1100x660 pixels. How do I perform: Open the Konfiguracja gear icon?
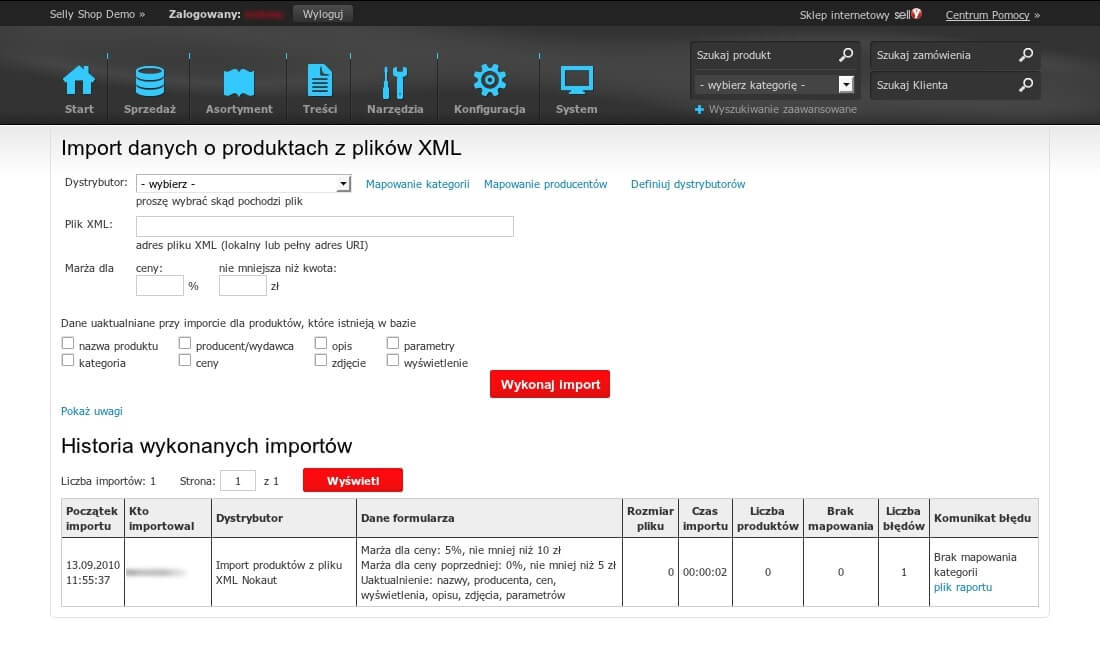tap(489, 81)
